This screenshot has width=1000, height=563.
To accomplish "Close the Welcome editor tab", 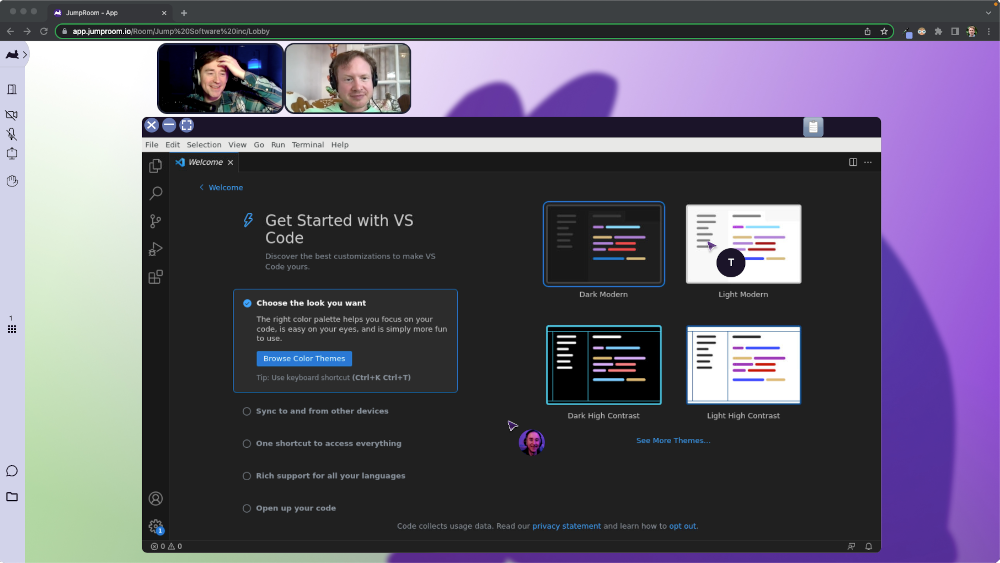I will pos(231,163).
